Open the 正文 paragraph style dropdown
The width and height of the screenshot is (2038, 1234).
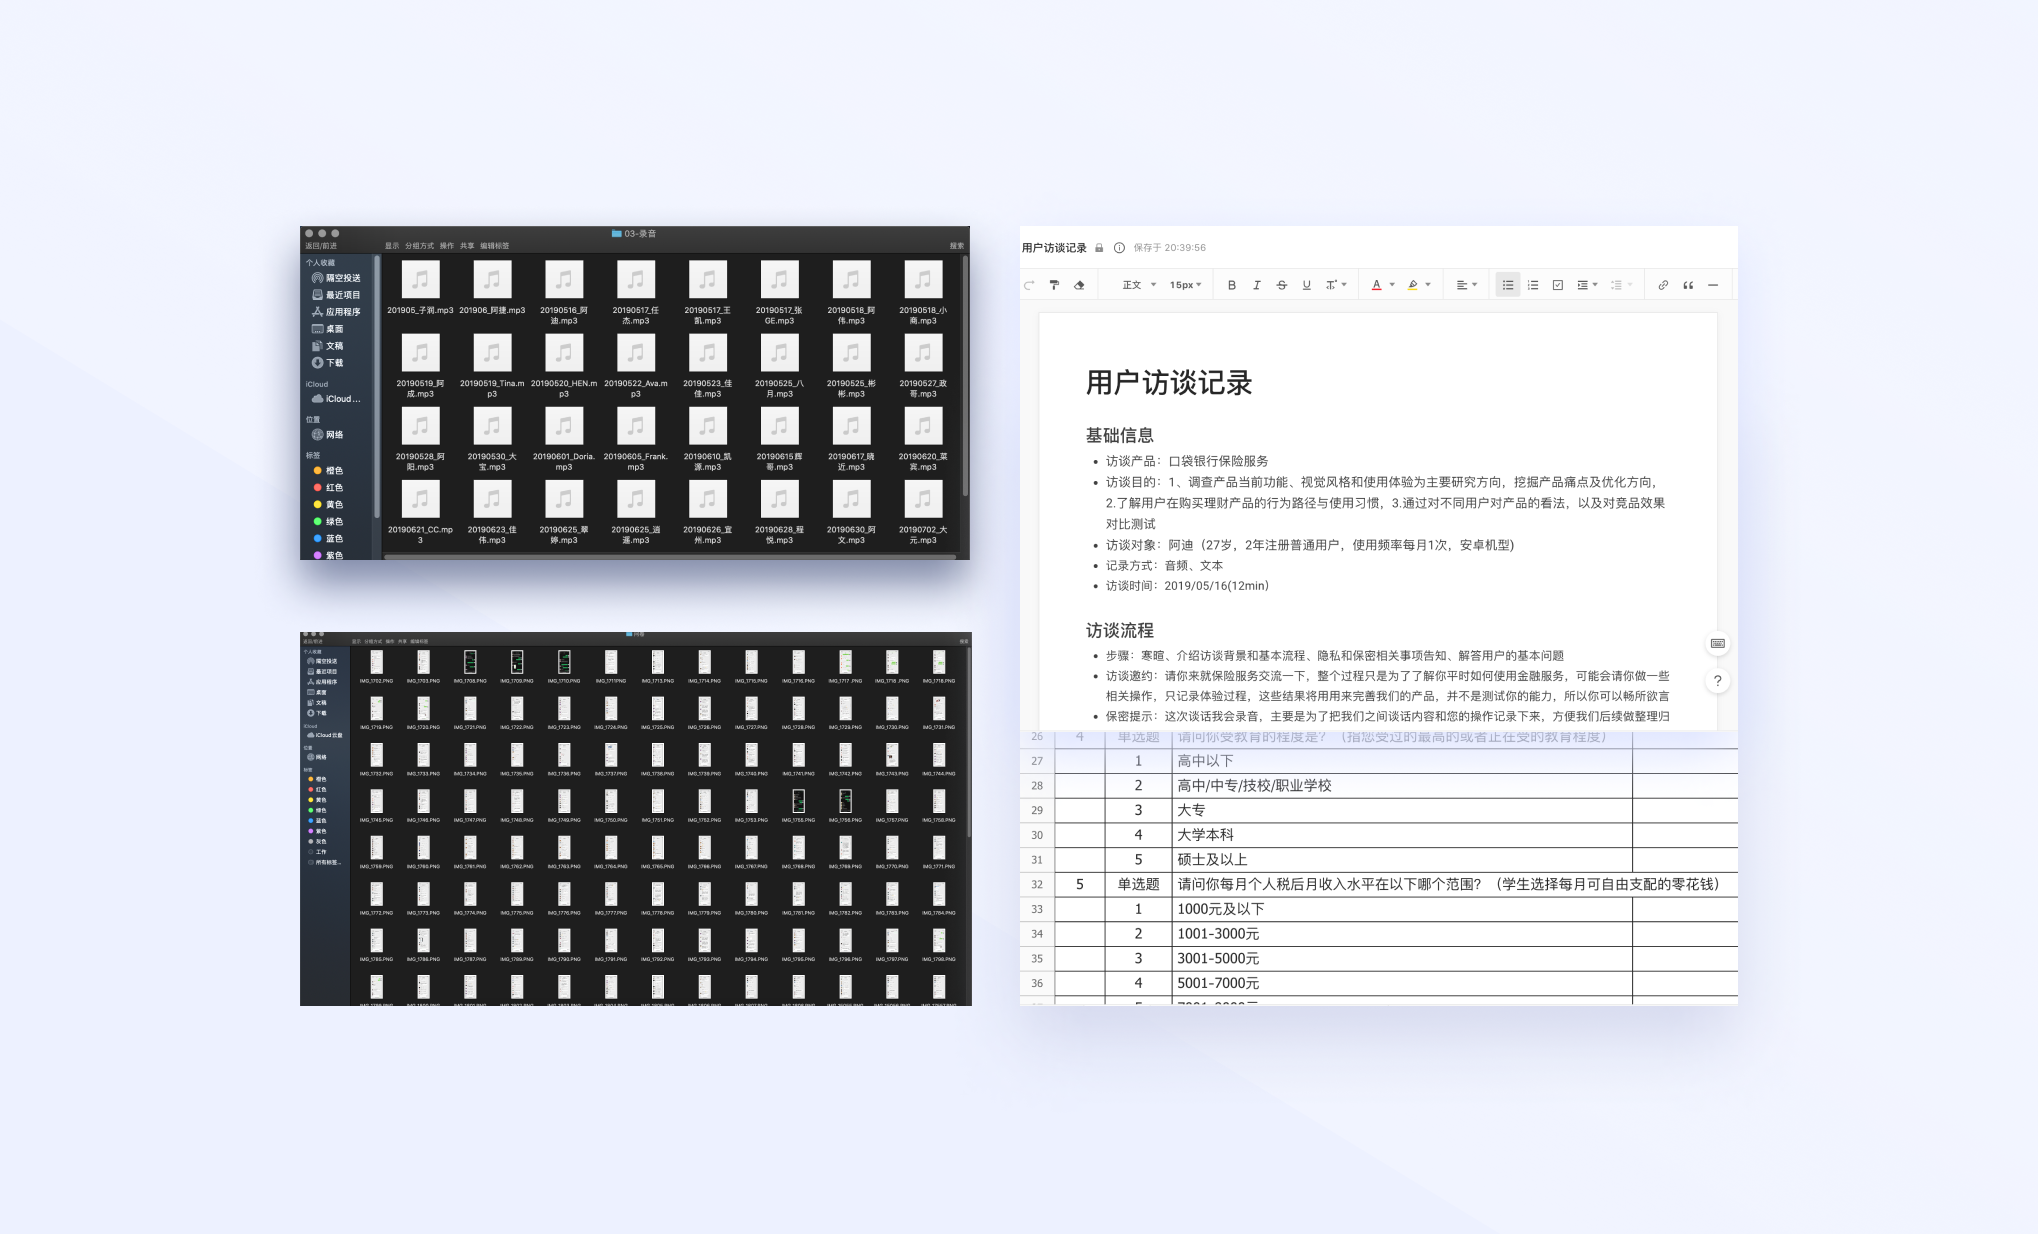[1139, 285]
